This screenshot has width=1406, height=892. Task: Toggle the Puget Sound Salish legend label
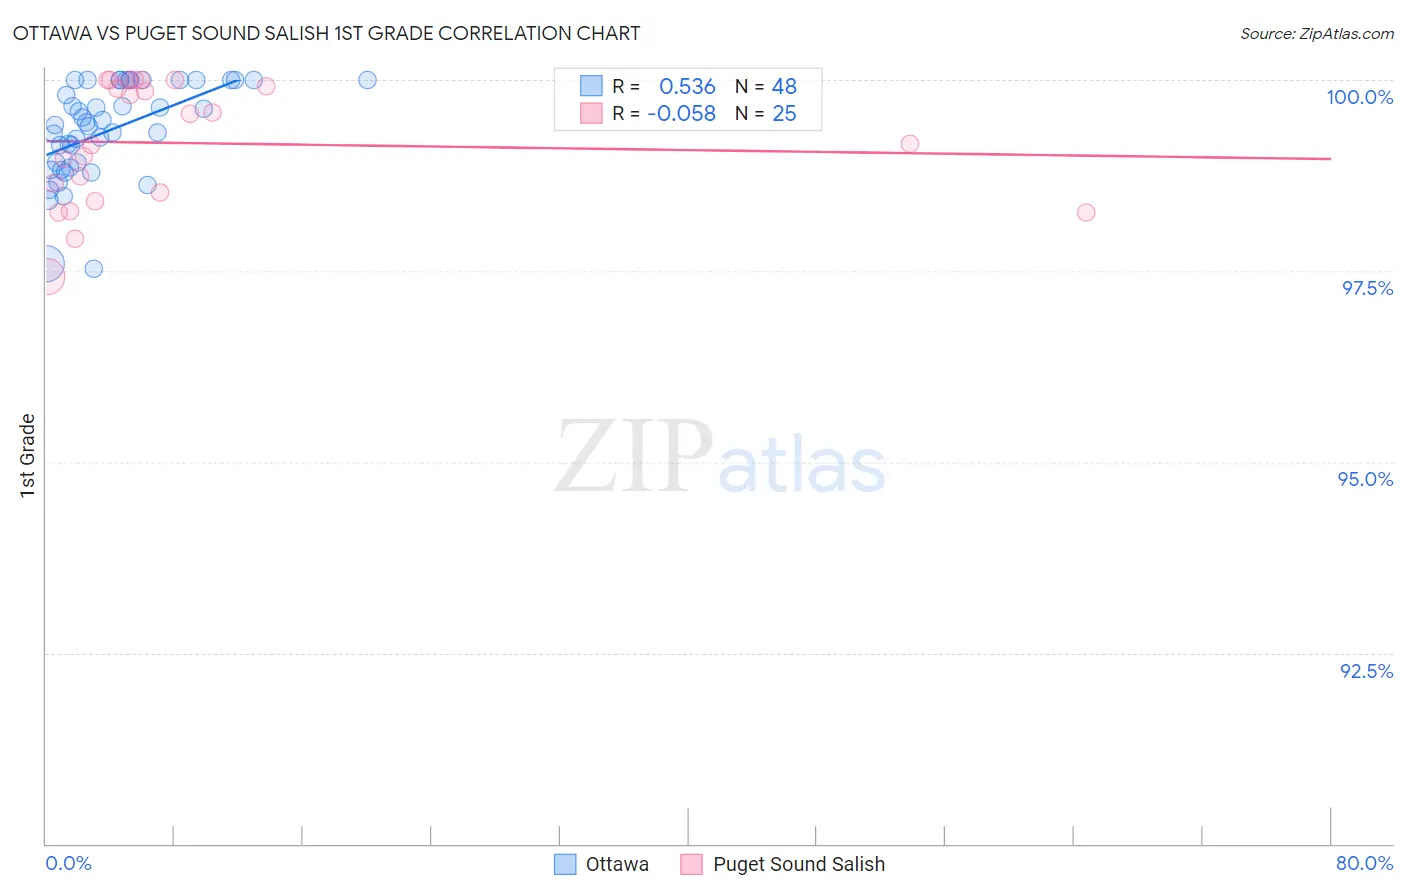(x=798, y=864)
